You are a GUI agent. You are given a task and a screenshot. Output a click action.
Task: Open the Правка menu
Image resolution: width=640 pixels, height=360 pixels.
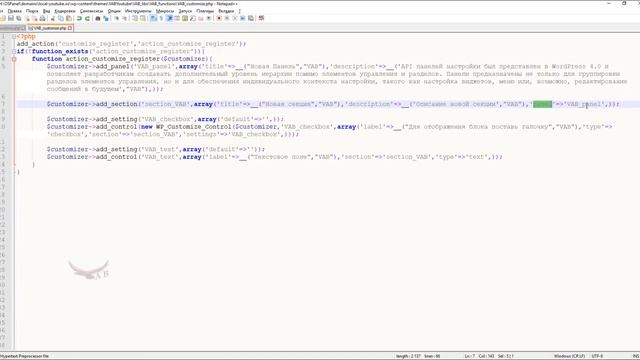pos(15,11)
